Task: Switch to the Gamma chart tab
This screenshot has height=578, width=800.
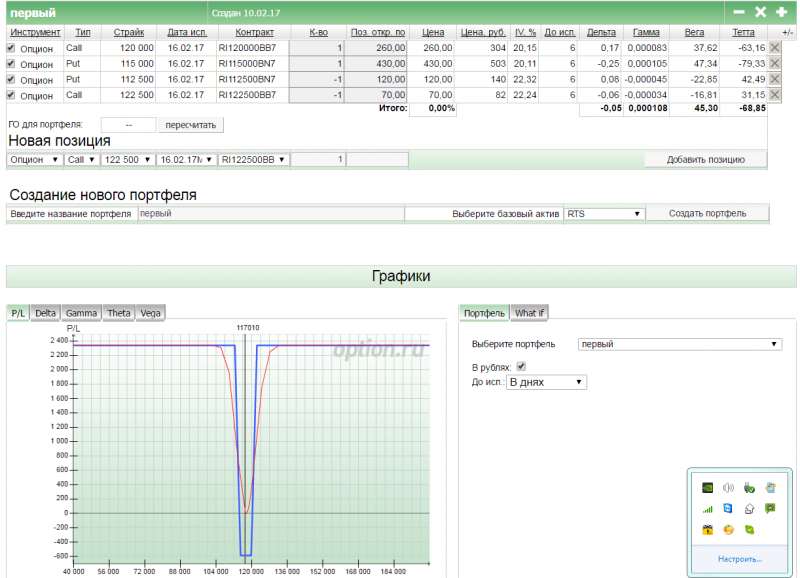Action: pyautogui.click(x=81, y=313)
